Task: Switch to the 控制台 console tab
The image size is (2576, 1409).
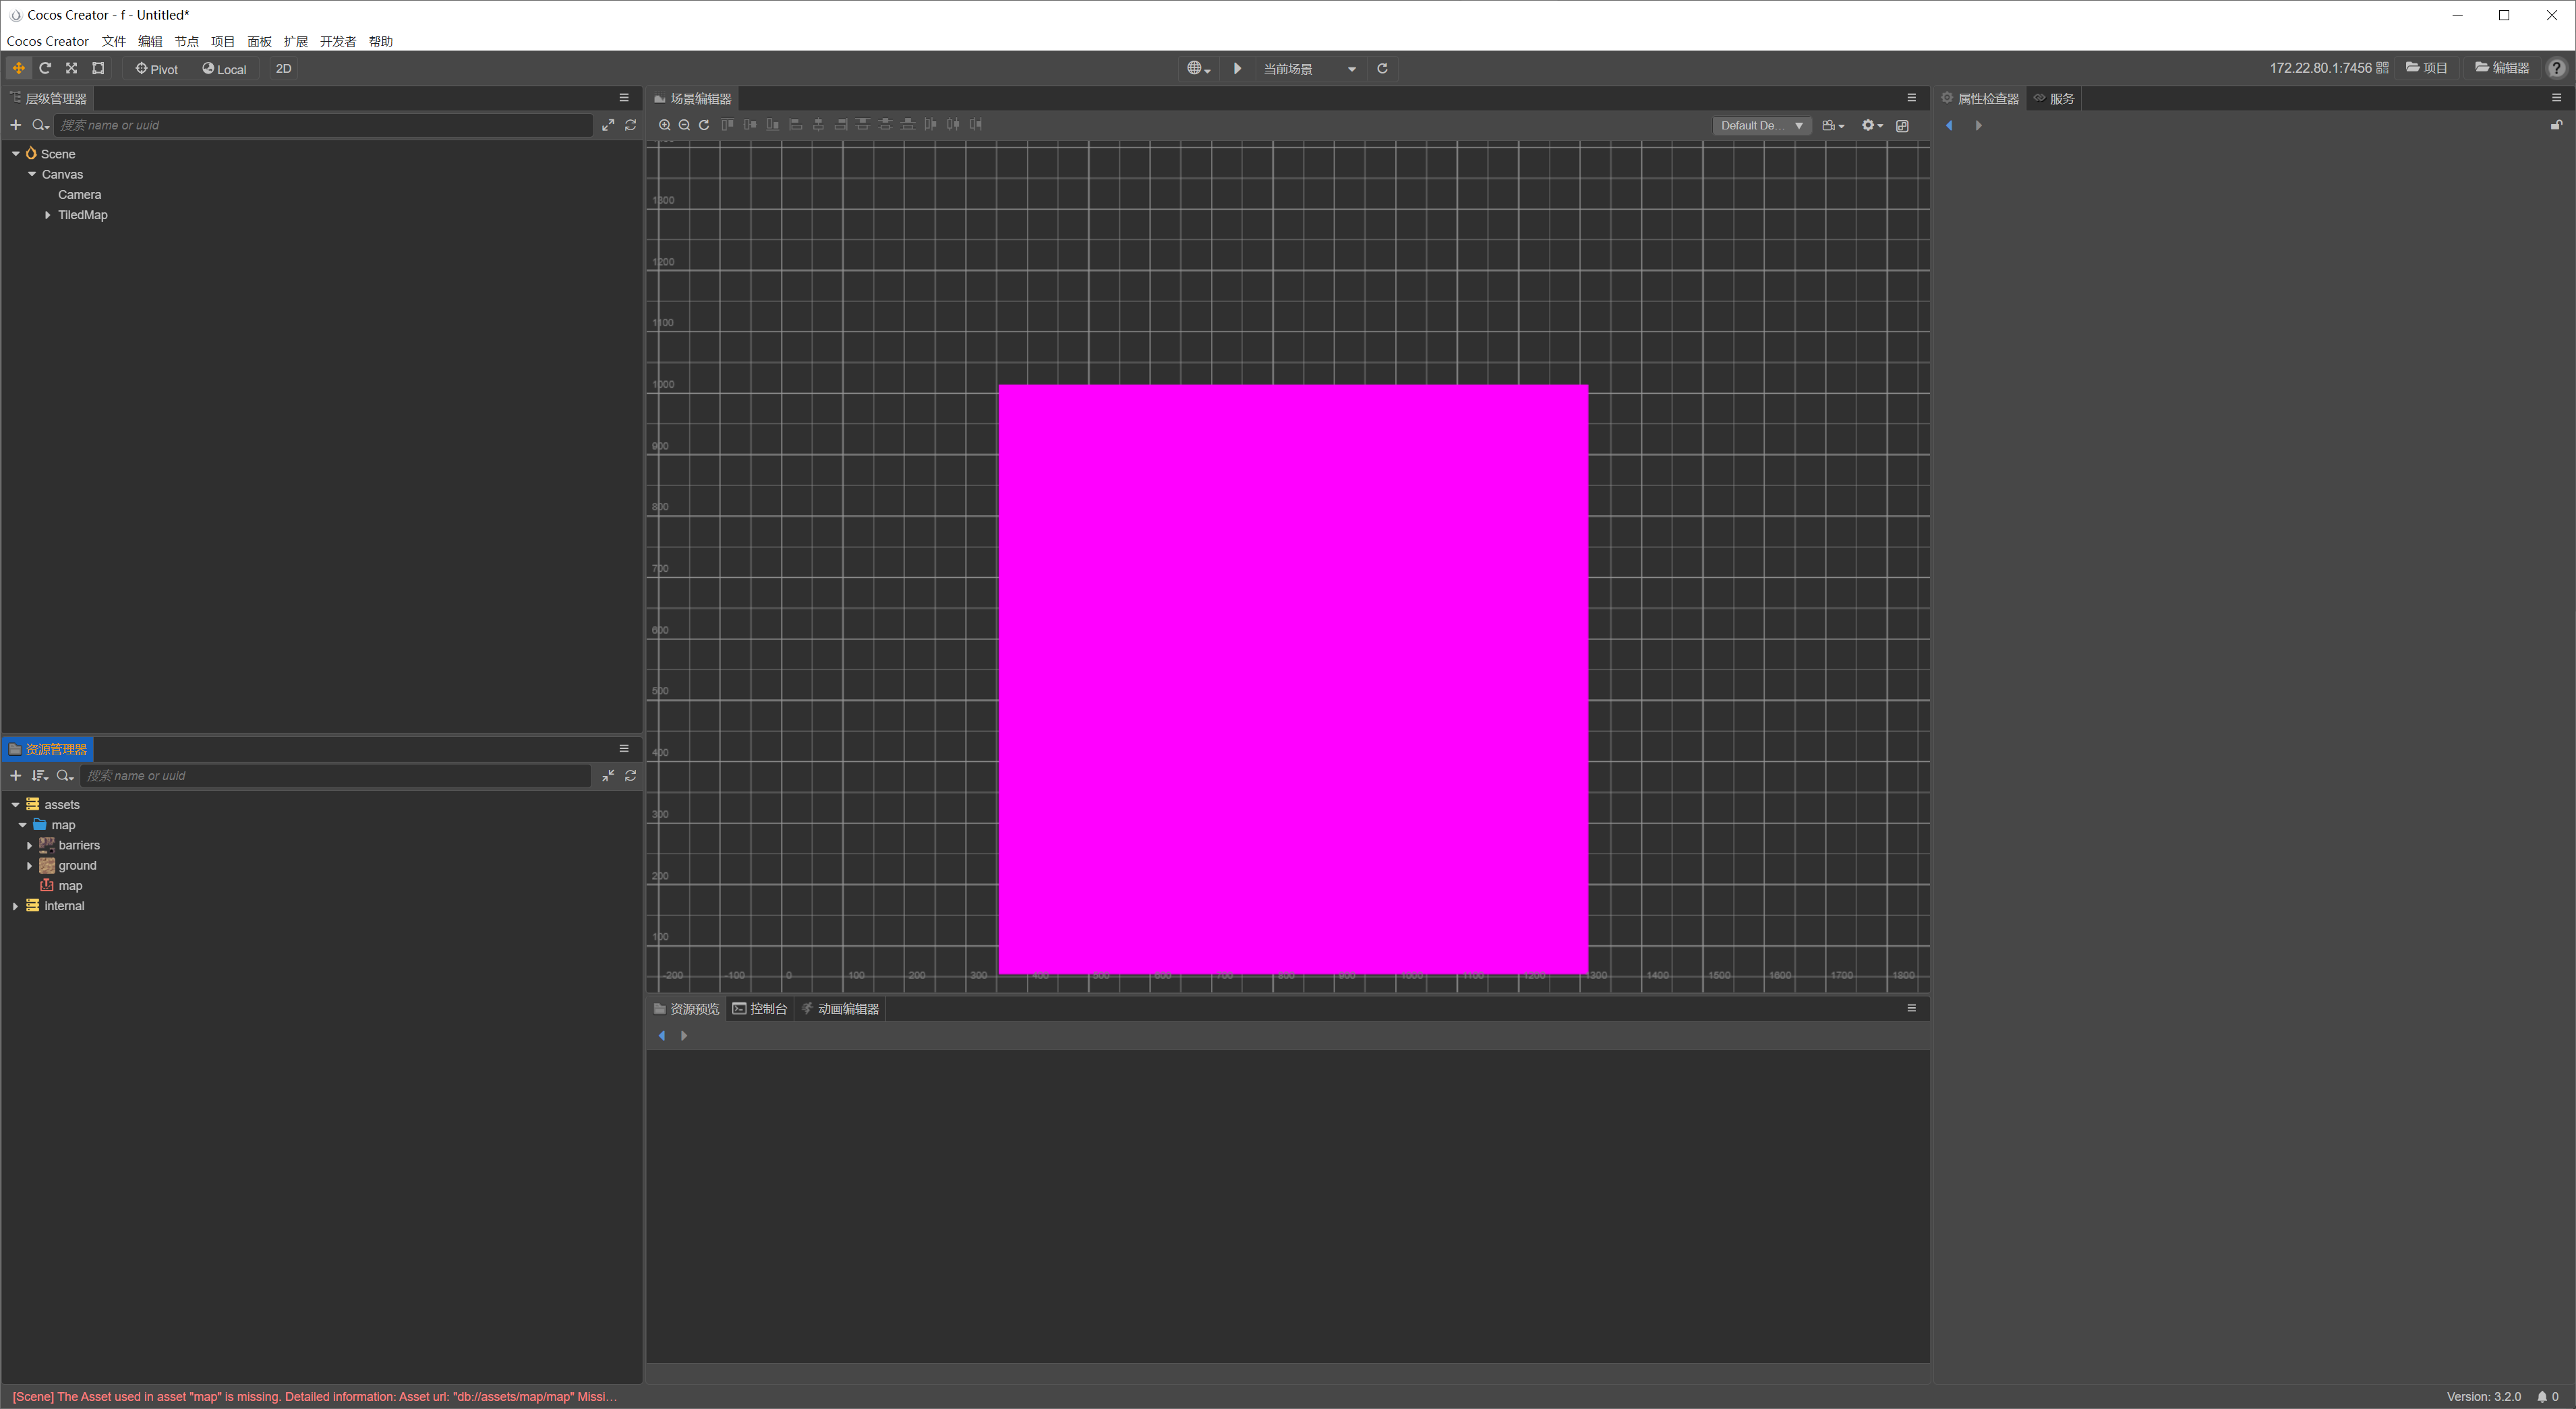Action: [760, 1008]
